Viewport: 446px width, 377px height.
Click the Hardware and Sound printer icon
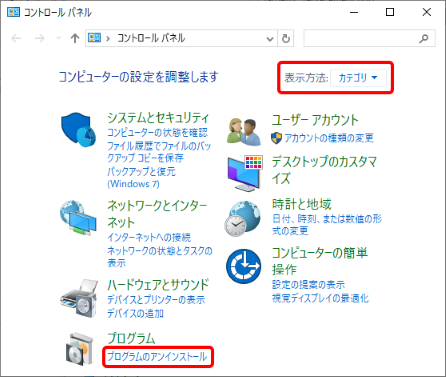click(79, 299)
